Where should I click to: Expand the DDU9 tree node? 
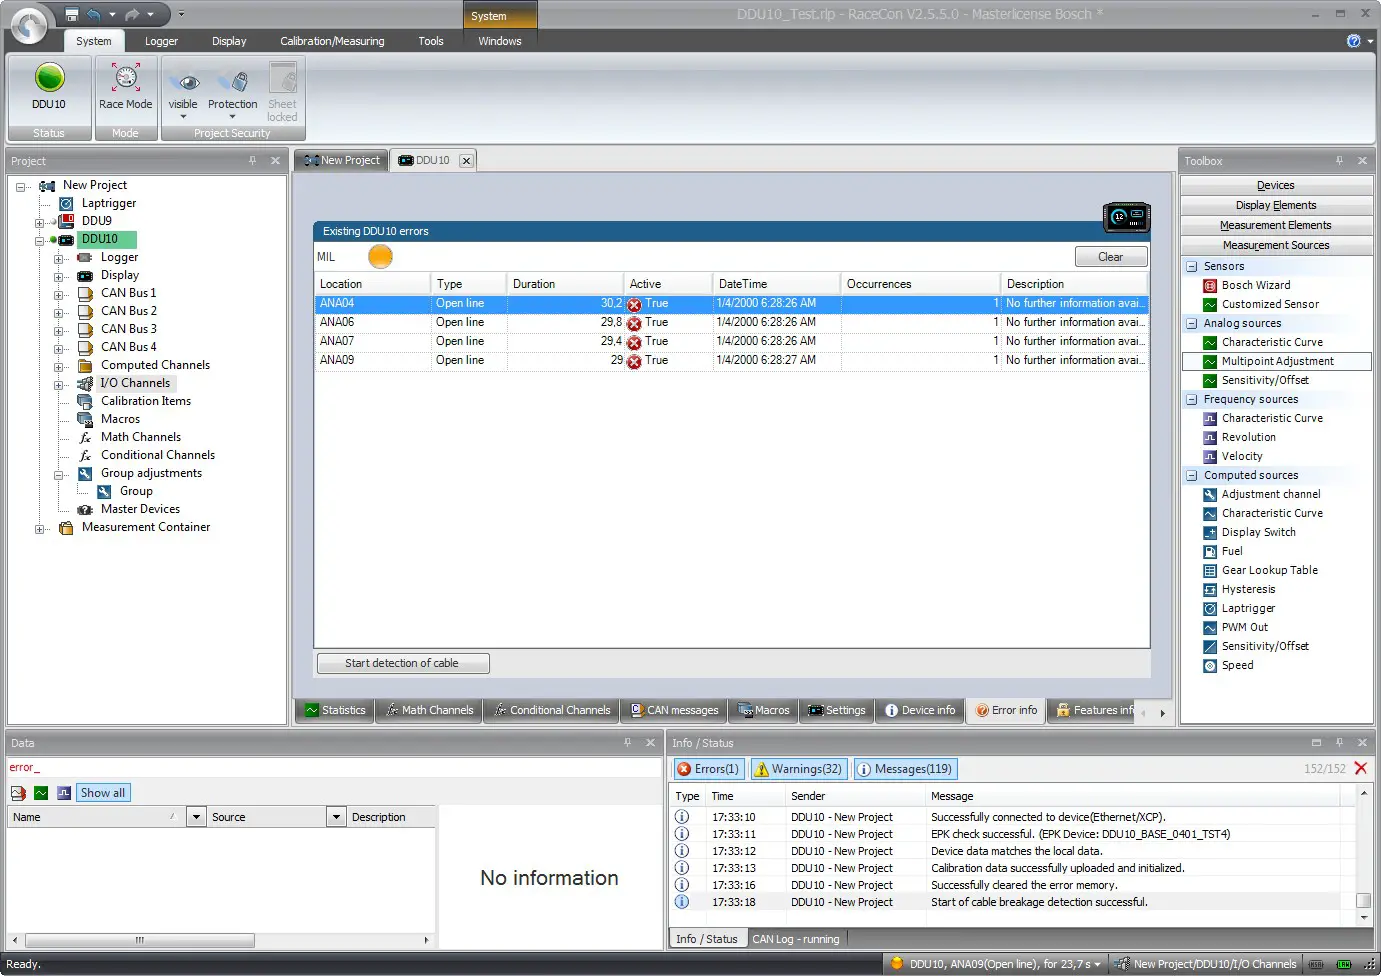coord(39,222)
